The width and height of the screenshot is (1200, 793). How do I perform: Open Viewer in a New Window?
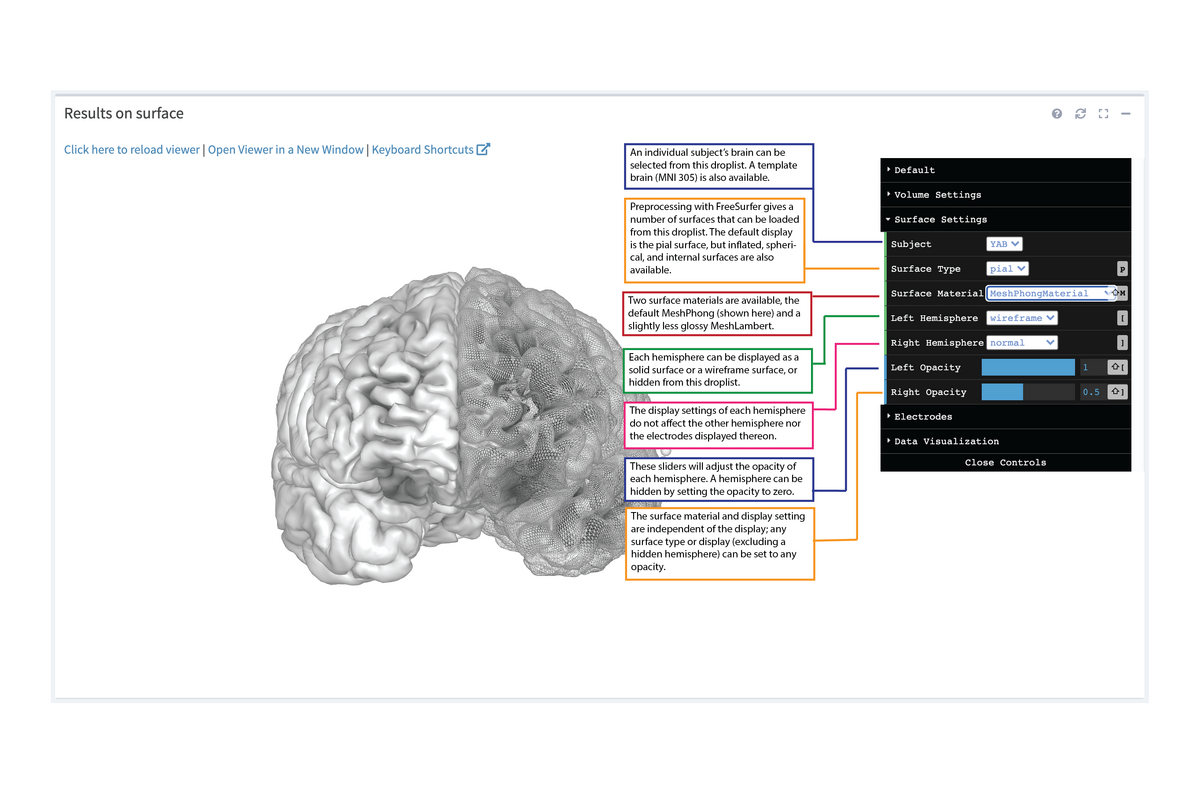point(284,148)
